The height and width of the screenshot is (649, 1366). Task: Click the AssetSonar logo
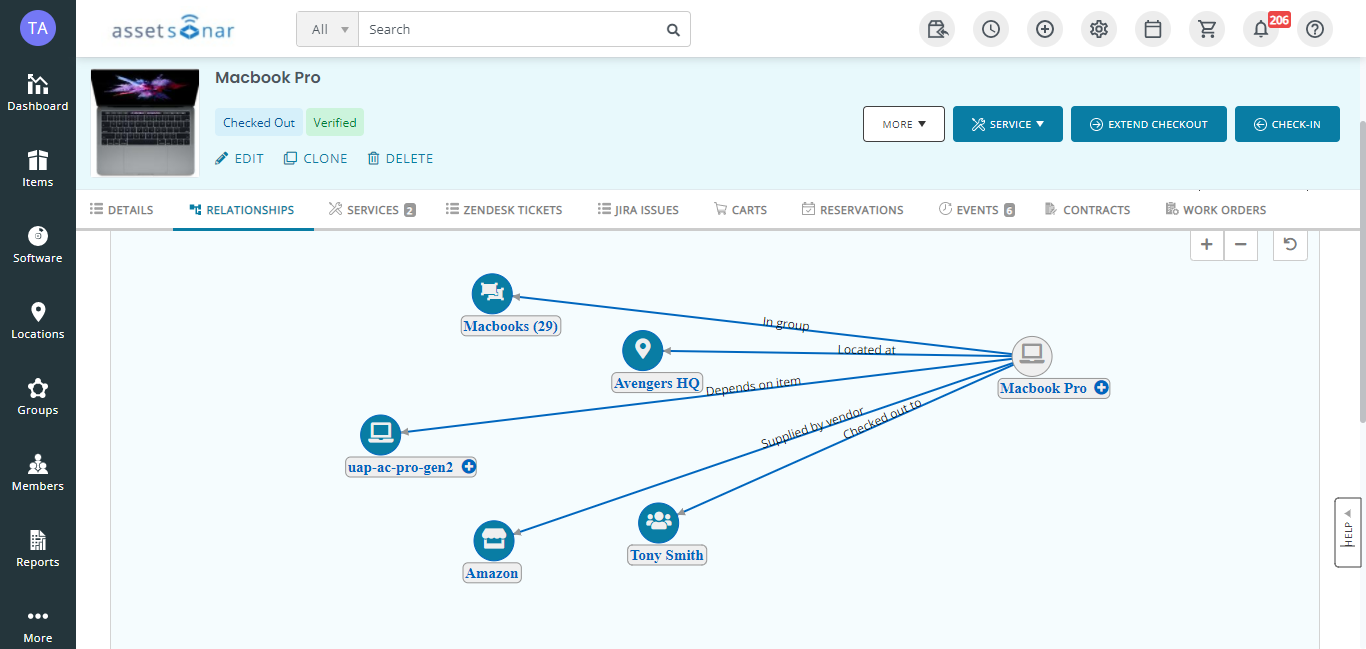(x=173, y=30)
